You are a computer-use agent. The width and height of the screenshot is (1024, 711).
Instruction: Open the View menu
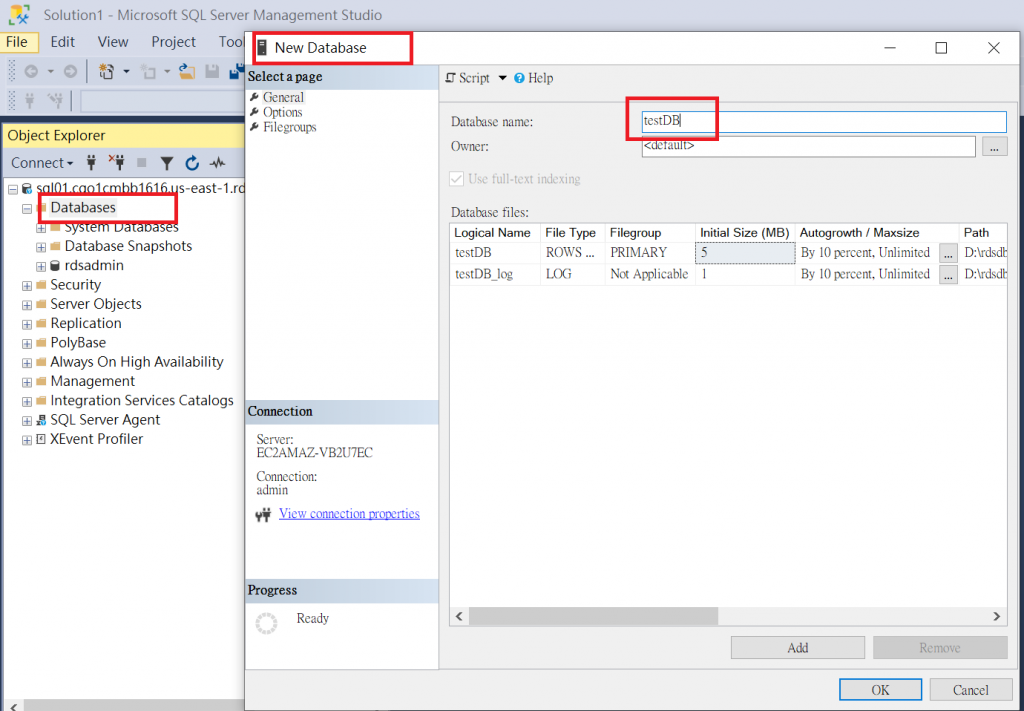pyautogui.click(x=113, y=42)
